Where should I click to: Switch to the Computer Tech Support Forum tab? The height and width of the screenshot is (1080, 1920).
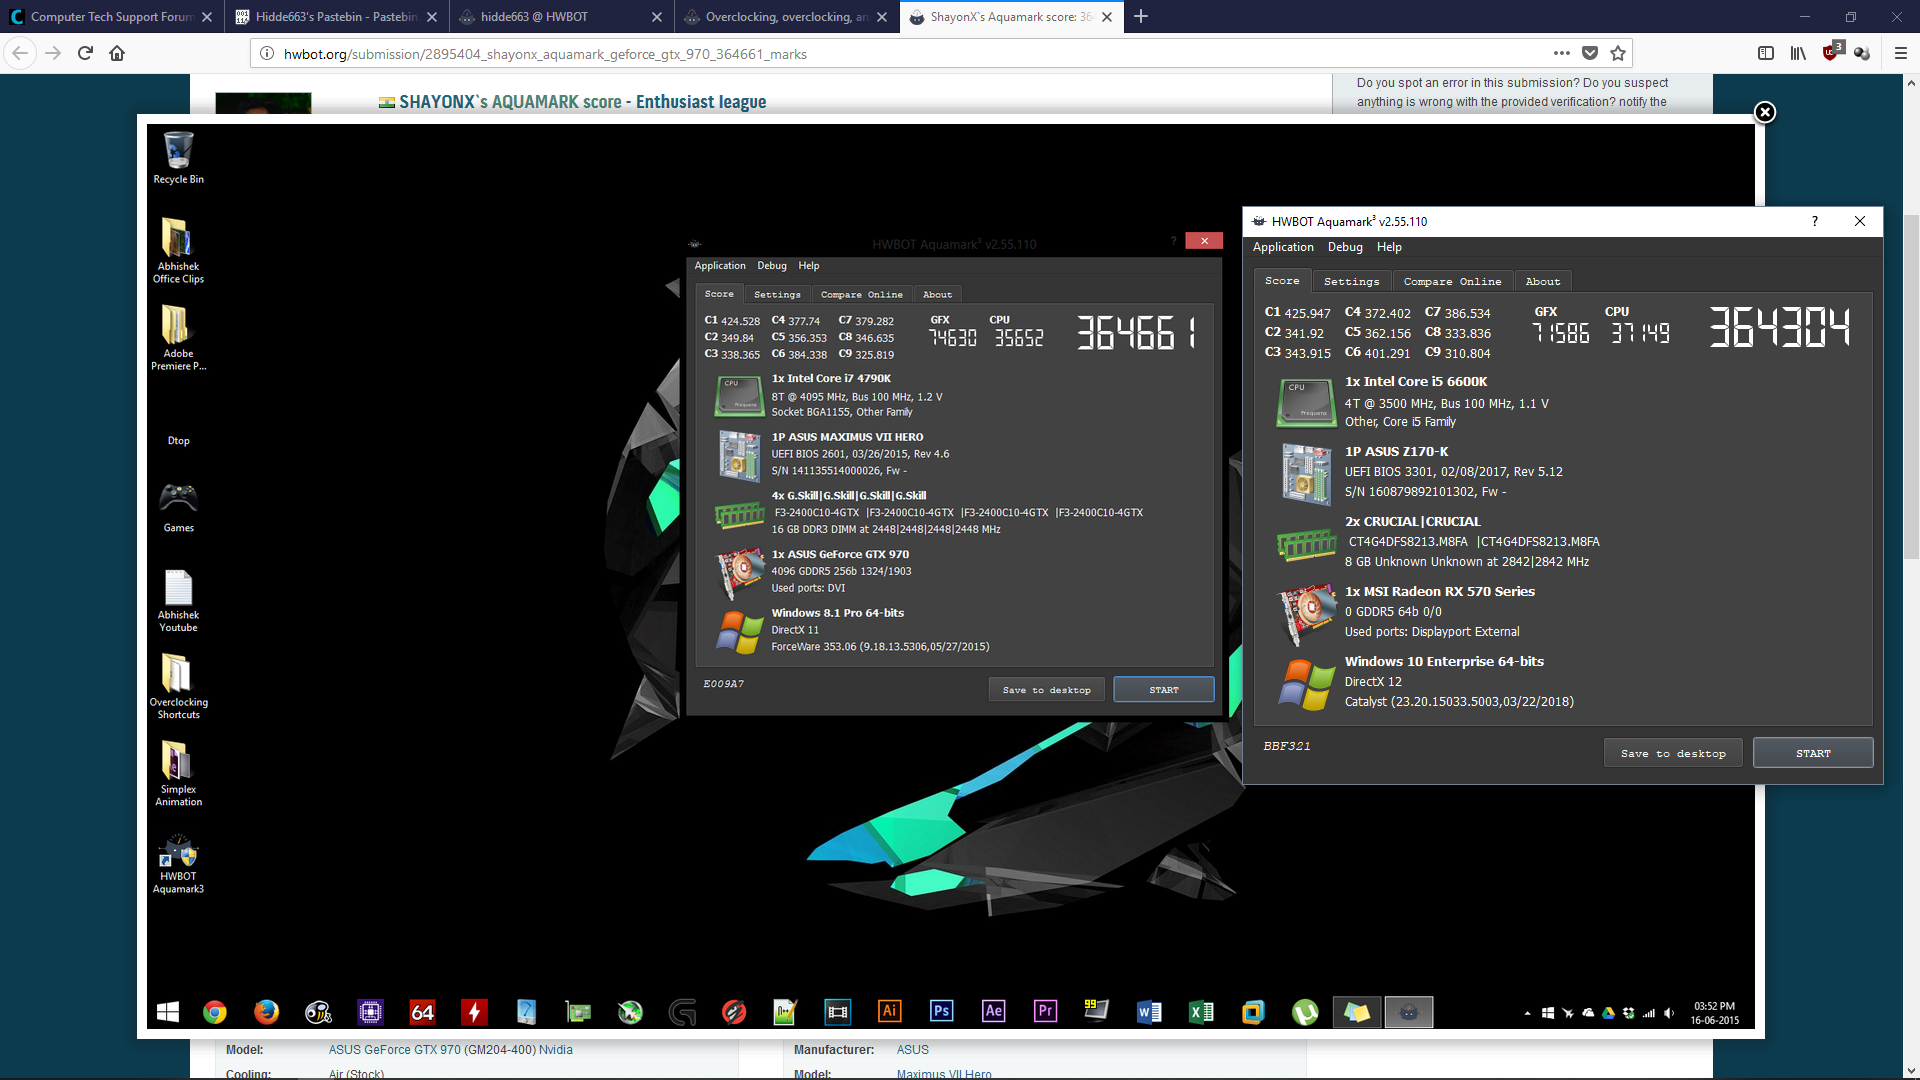click(x=111, y=16)
